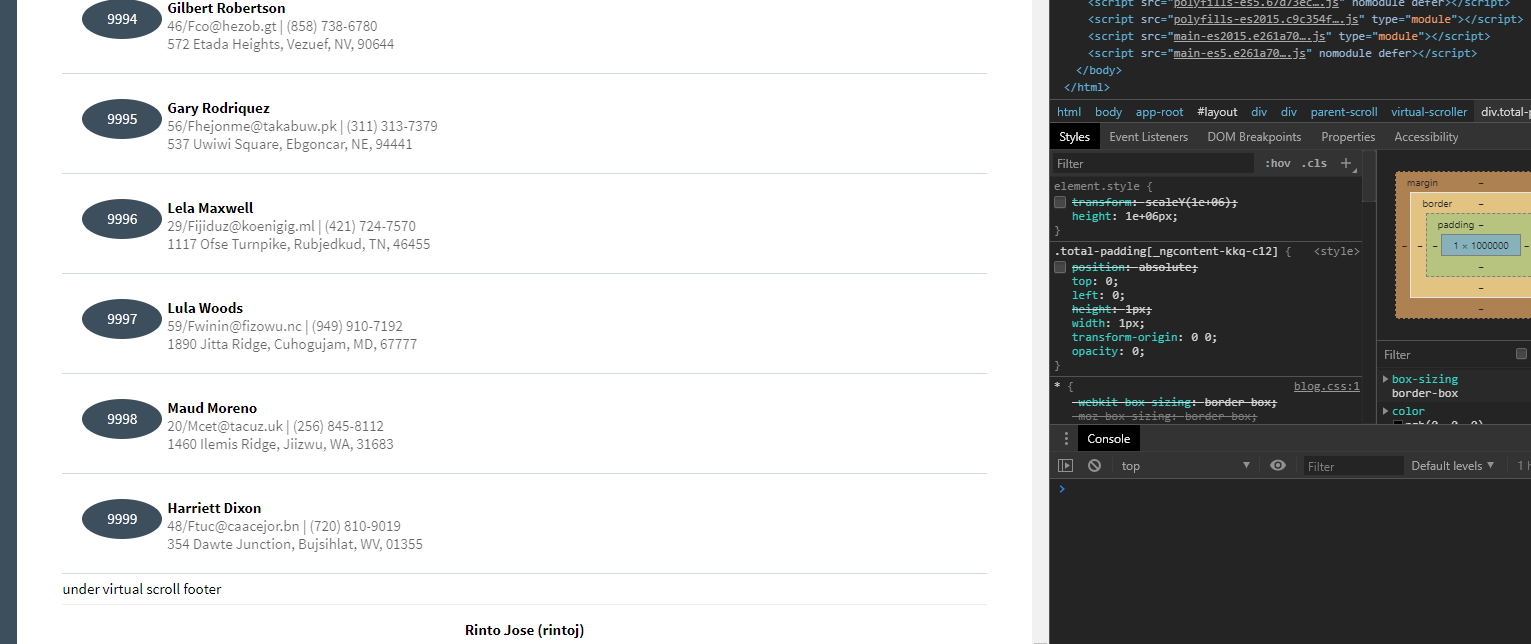Toggle the position absolute property checkbox
This screenshot has width=1531, height=644.
click(x=1060, y=267)
